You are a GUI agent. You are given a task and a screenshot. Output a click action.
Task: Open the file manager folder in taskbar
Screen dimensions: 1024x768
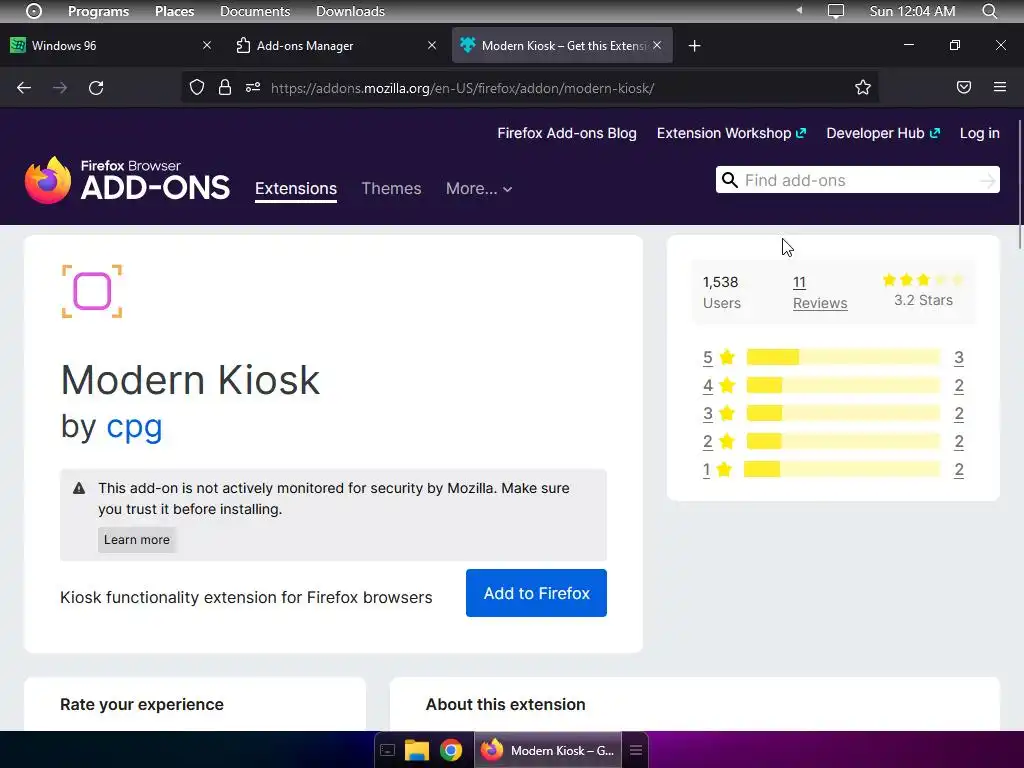click(x=417, y=750)
